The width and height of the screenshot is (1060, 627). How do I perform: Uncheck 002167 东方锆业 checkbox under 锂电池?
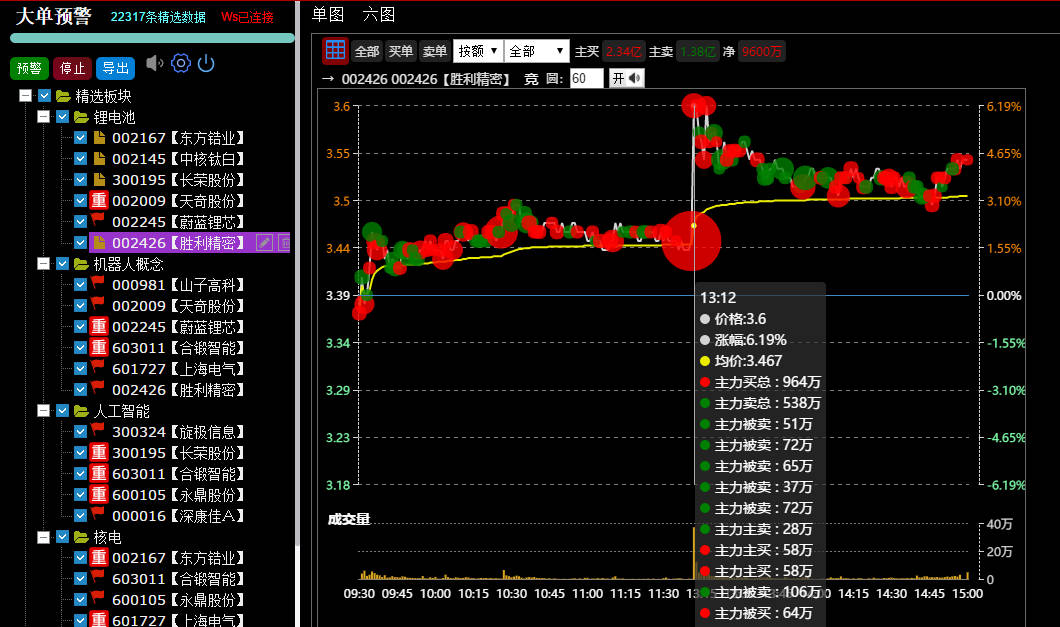[x=81, y=139]
